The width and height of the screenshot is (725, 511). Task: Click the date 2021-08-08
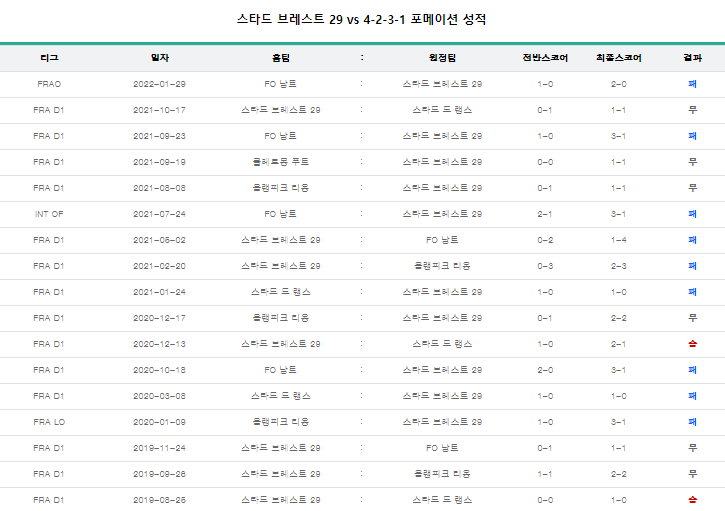click(160, 188)
